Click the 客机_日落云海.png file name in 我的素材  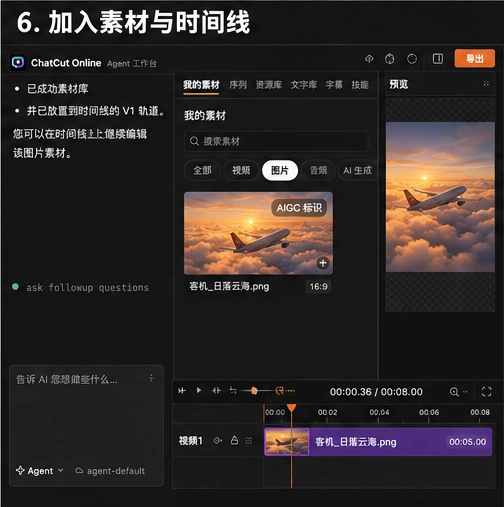(229, 286)
